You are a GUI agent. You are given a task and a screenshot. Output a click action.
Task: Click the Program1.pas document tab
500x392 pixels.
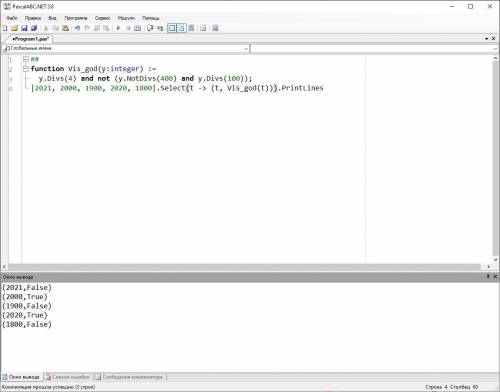[30, 39]
